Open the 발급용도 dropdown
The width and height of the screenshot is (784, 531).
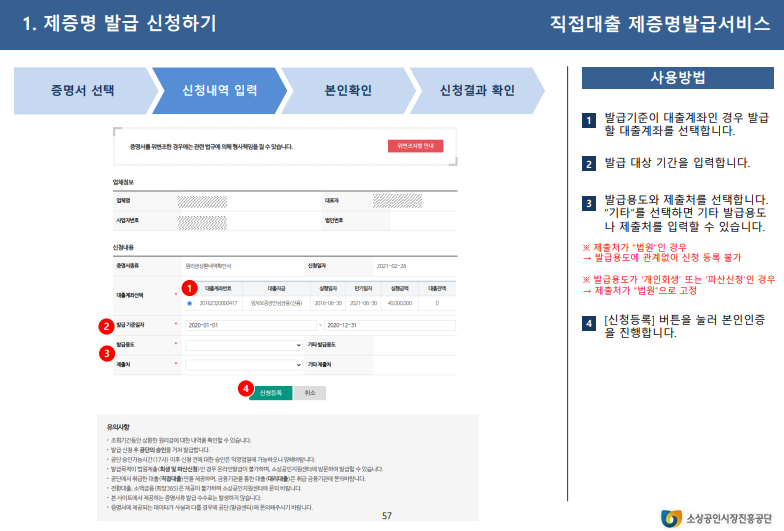point(244,345)
